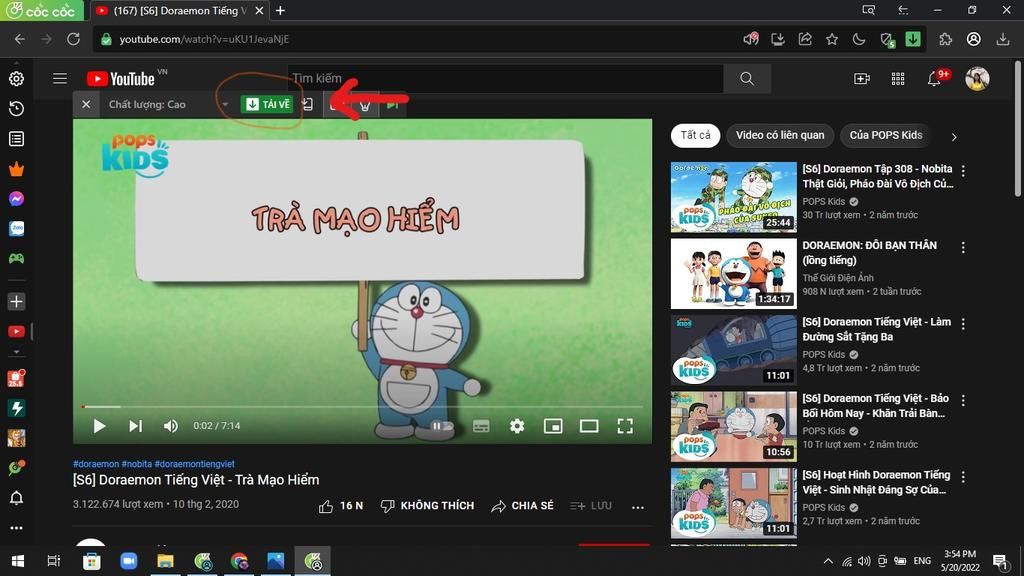The width and height of the screenshot is (1024, 576).
Task: Skip to the next video
Action: point(135,426)
